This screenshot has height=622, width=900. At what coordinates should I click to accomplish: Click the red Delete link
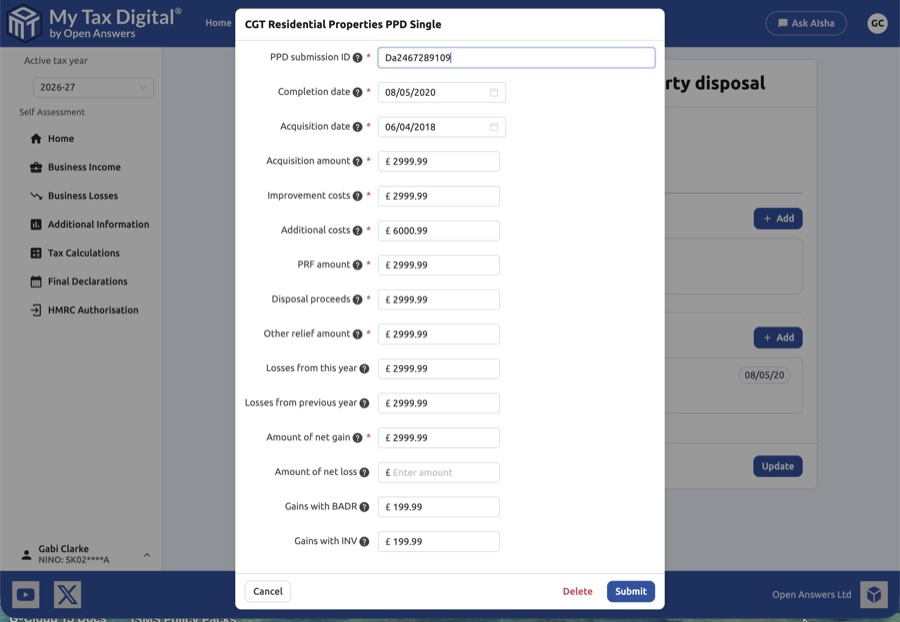pyautogui.click(x=577, y=591)
